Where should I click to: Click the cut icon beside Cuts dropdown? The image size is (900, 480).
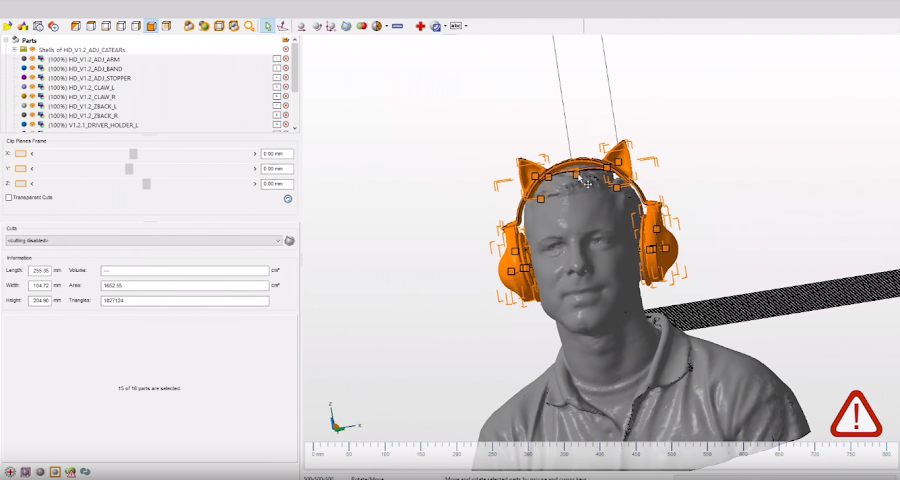tap(290, 241)
